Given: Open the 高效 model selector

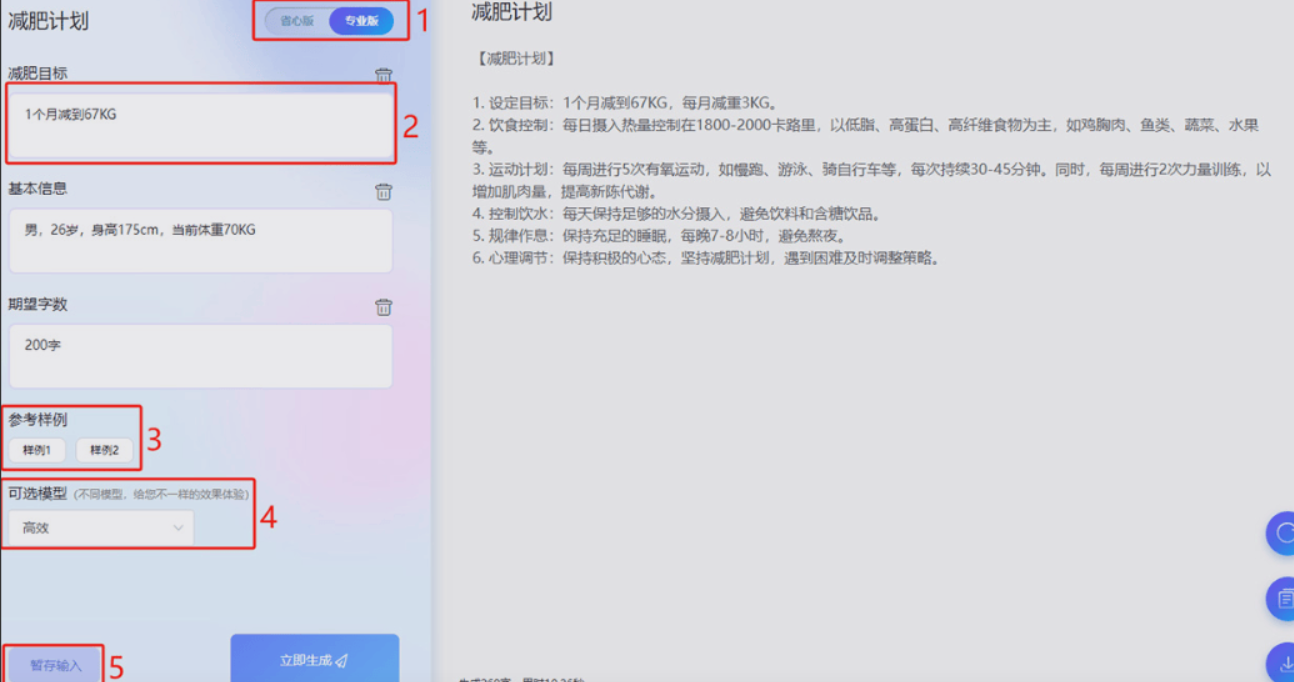Looking at the screenshot, I should coord(98,527).
